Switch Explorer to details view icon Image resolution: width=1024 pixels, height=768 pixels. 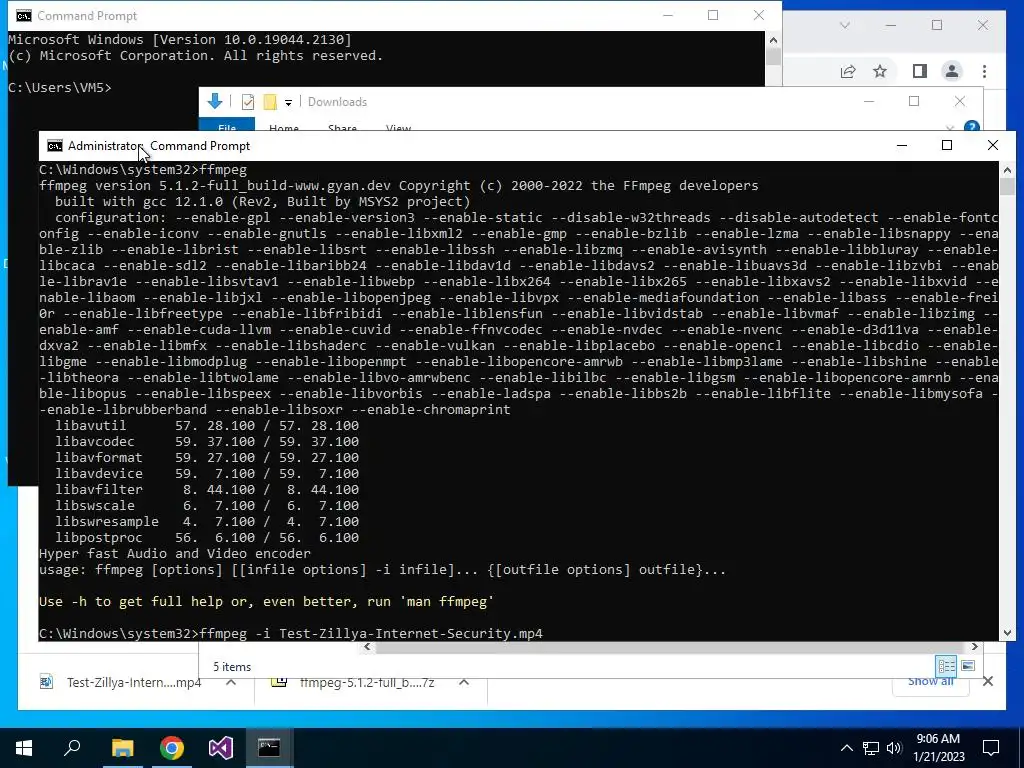[946, 665]
